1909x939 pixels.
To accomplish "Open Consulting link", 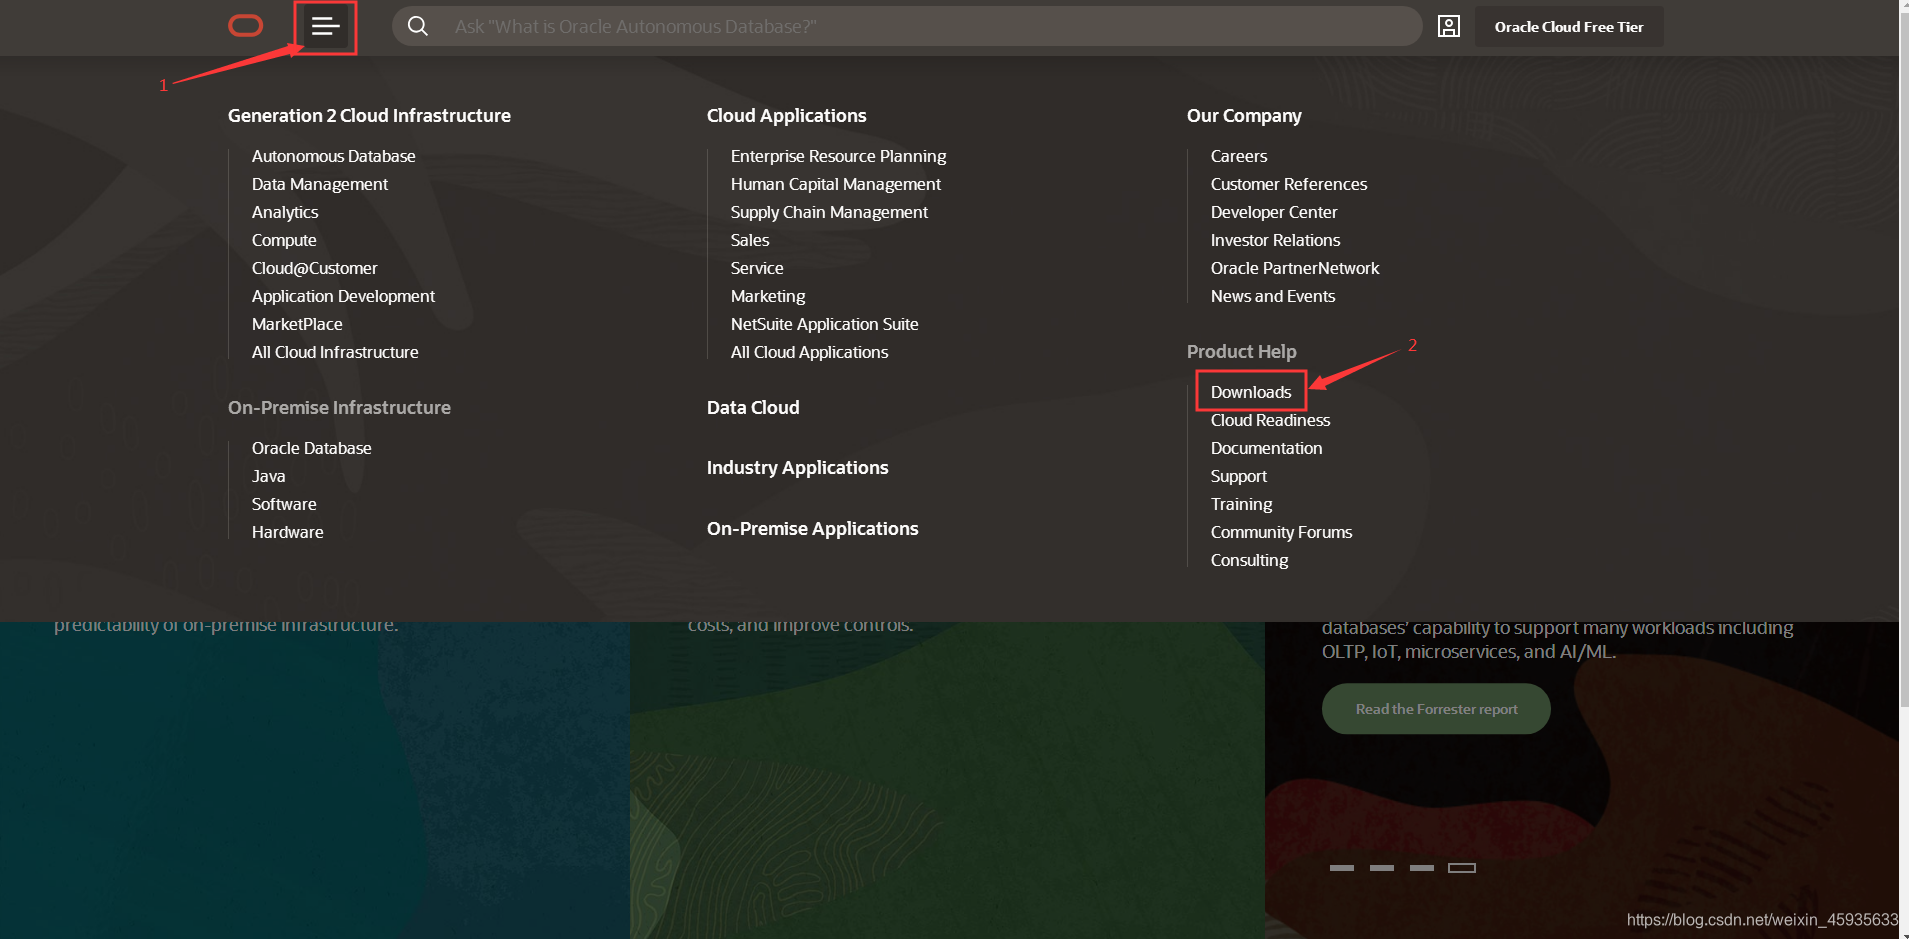I will point(1249,560).
